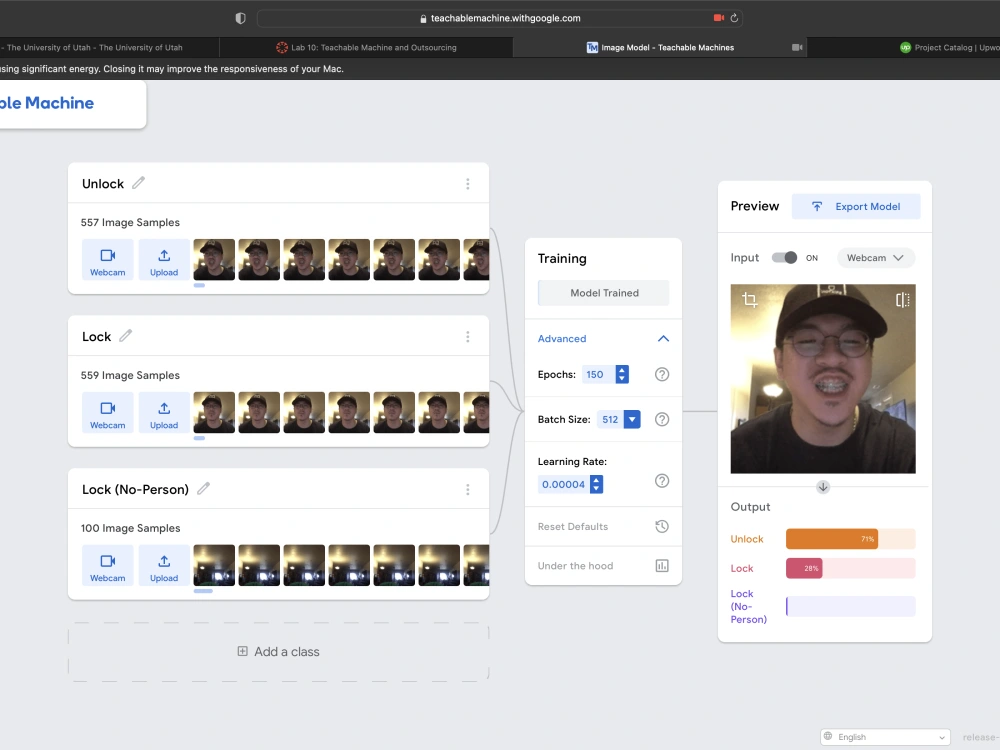
Task: Click '557 Image Samples' text
Action: coord(130,222)
